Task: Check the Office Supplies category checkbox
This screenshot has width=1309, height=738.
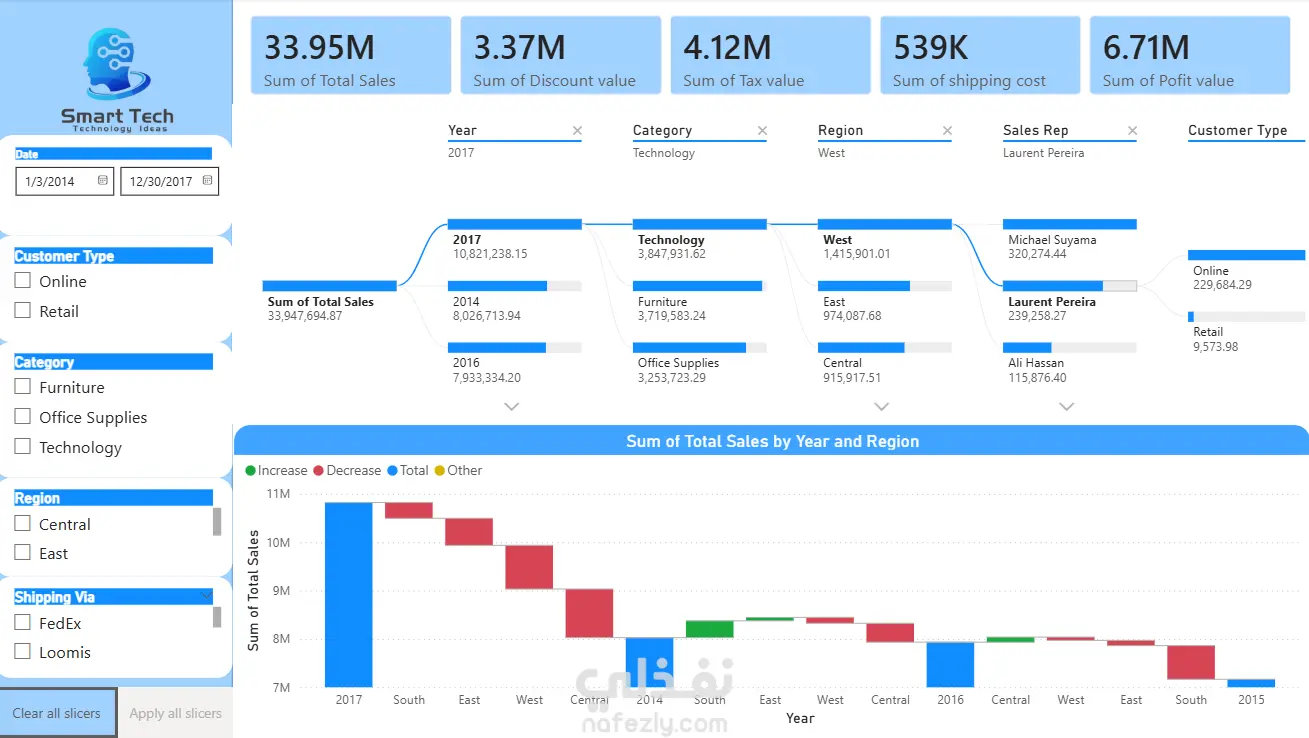Action: (x=23, y=417)
